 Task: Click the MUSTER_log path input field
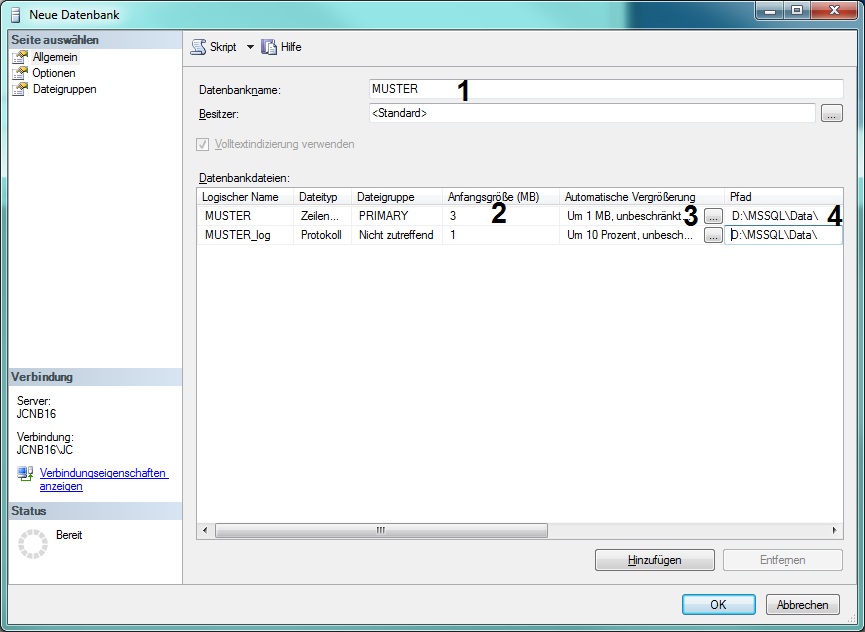pyautogui.click(x=783, y=235)
